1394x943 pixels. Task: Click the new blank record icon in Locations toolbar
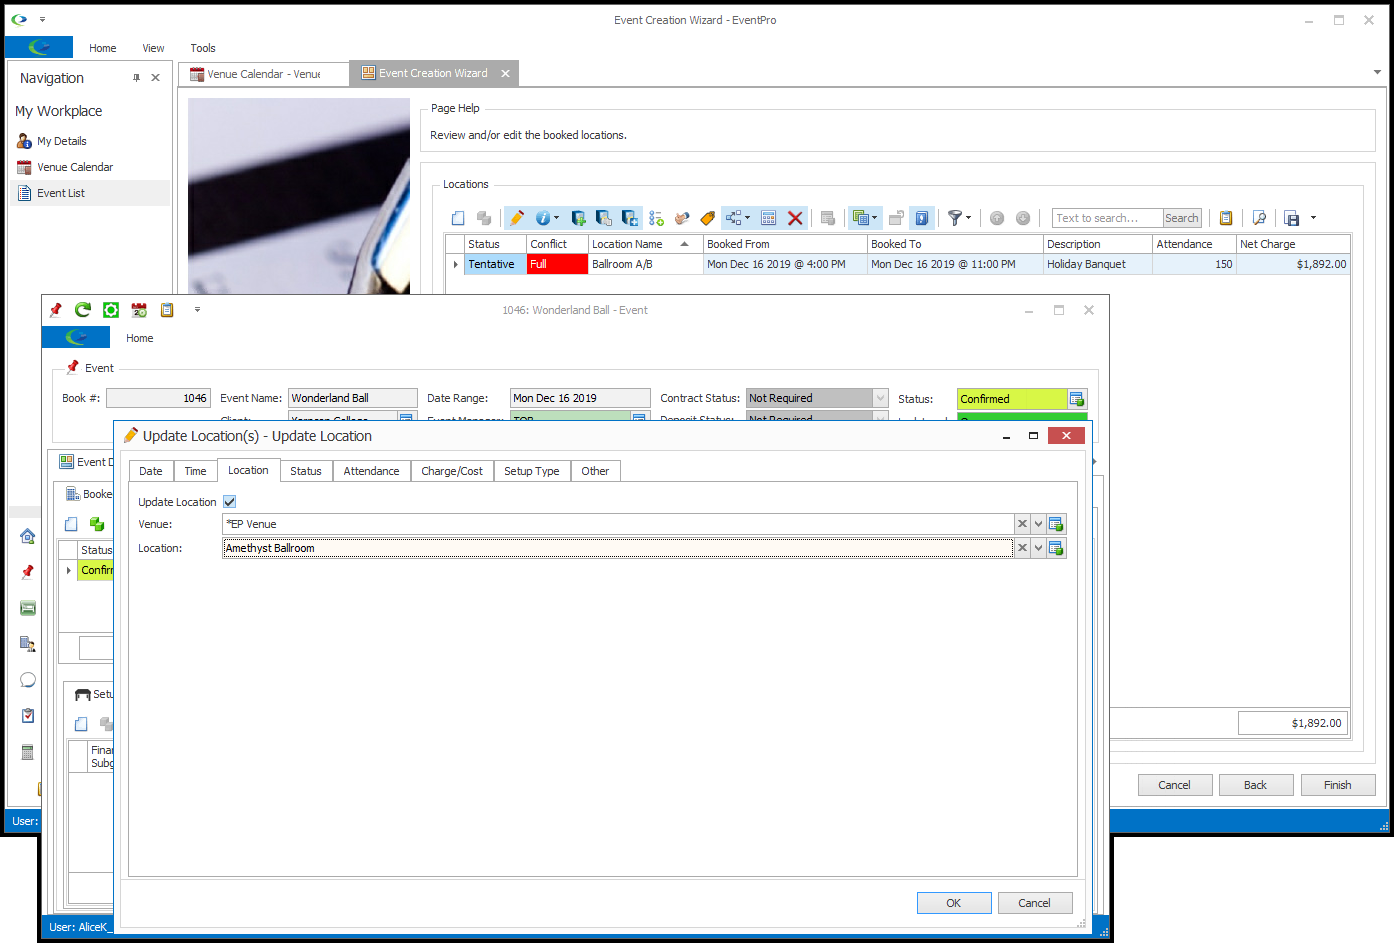(458, 218)
